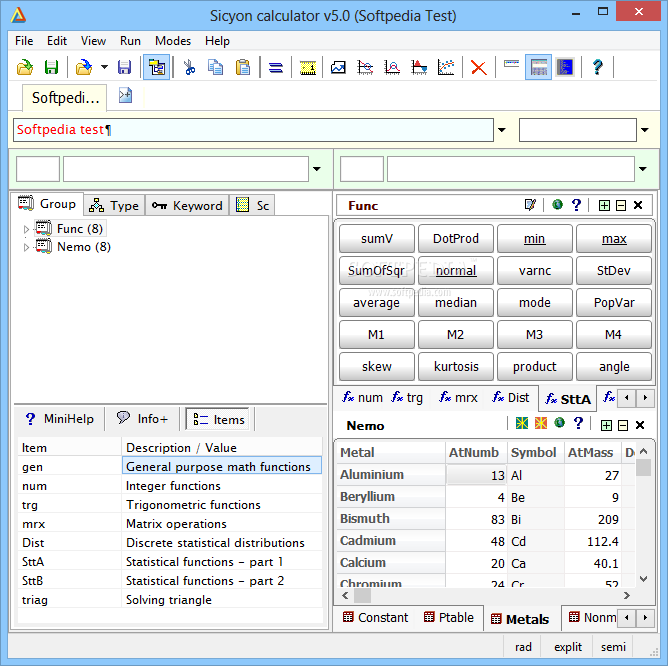Image resolution: width=668 pixels, height=666 pixels.
Task: Switch to the Type tab
Action: (114, 206)
